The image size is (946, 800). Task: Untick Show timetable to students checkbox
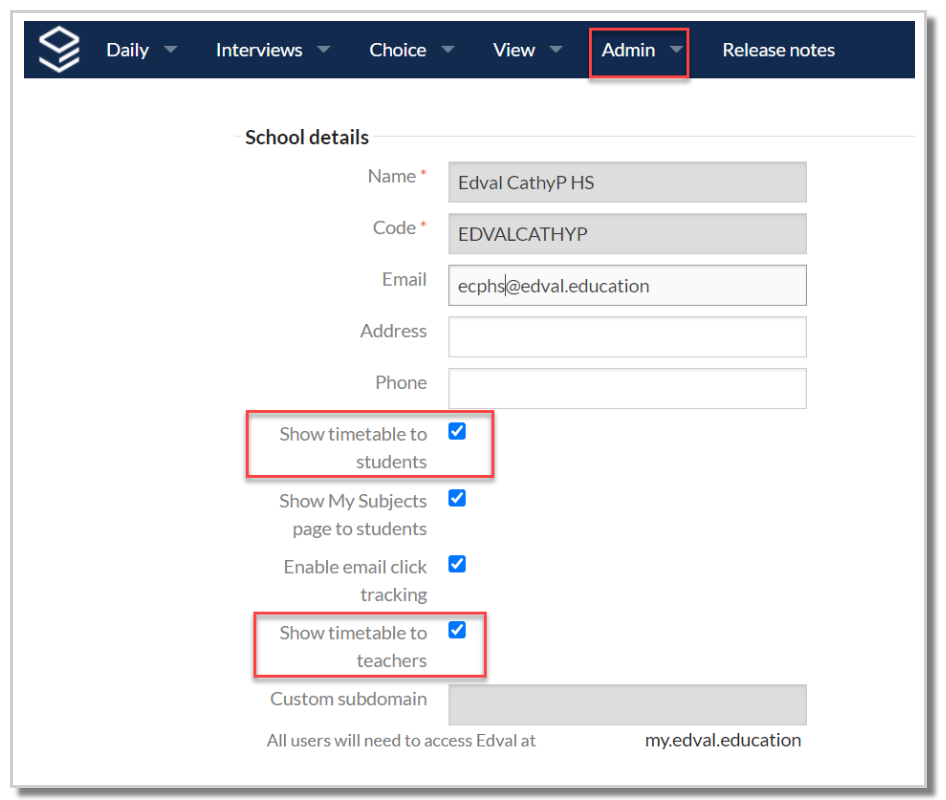(457, 431)
